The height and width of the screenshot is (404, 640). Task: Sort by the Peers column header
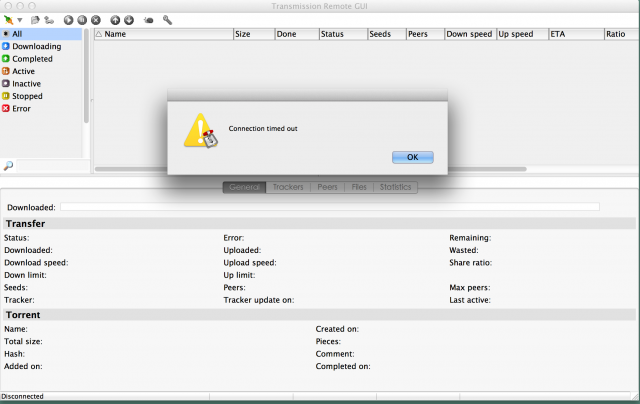click(425, 34)
